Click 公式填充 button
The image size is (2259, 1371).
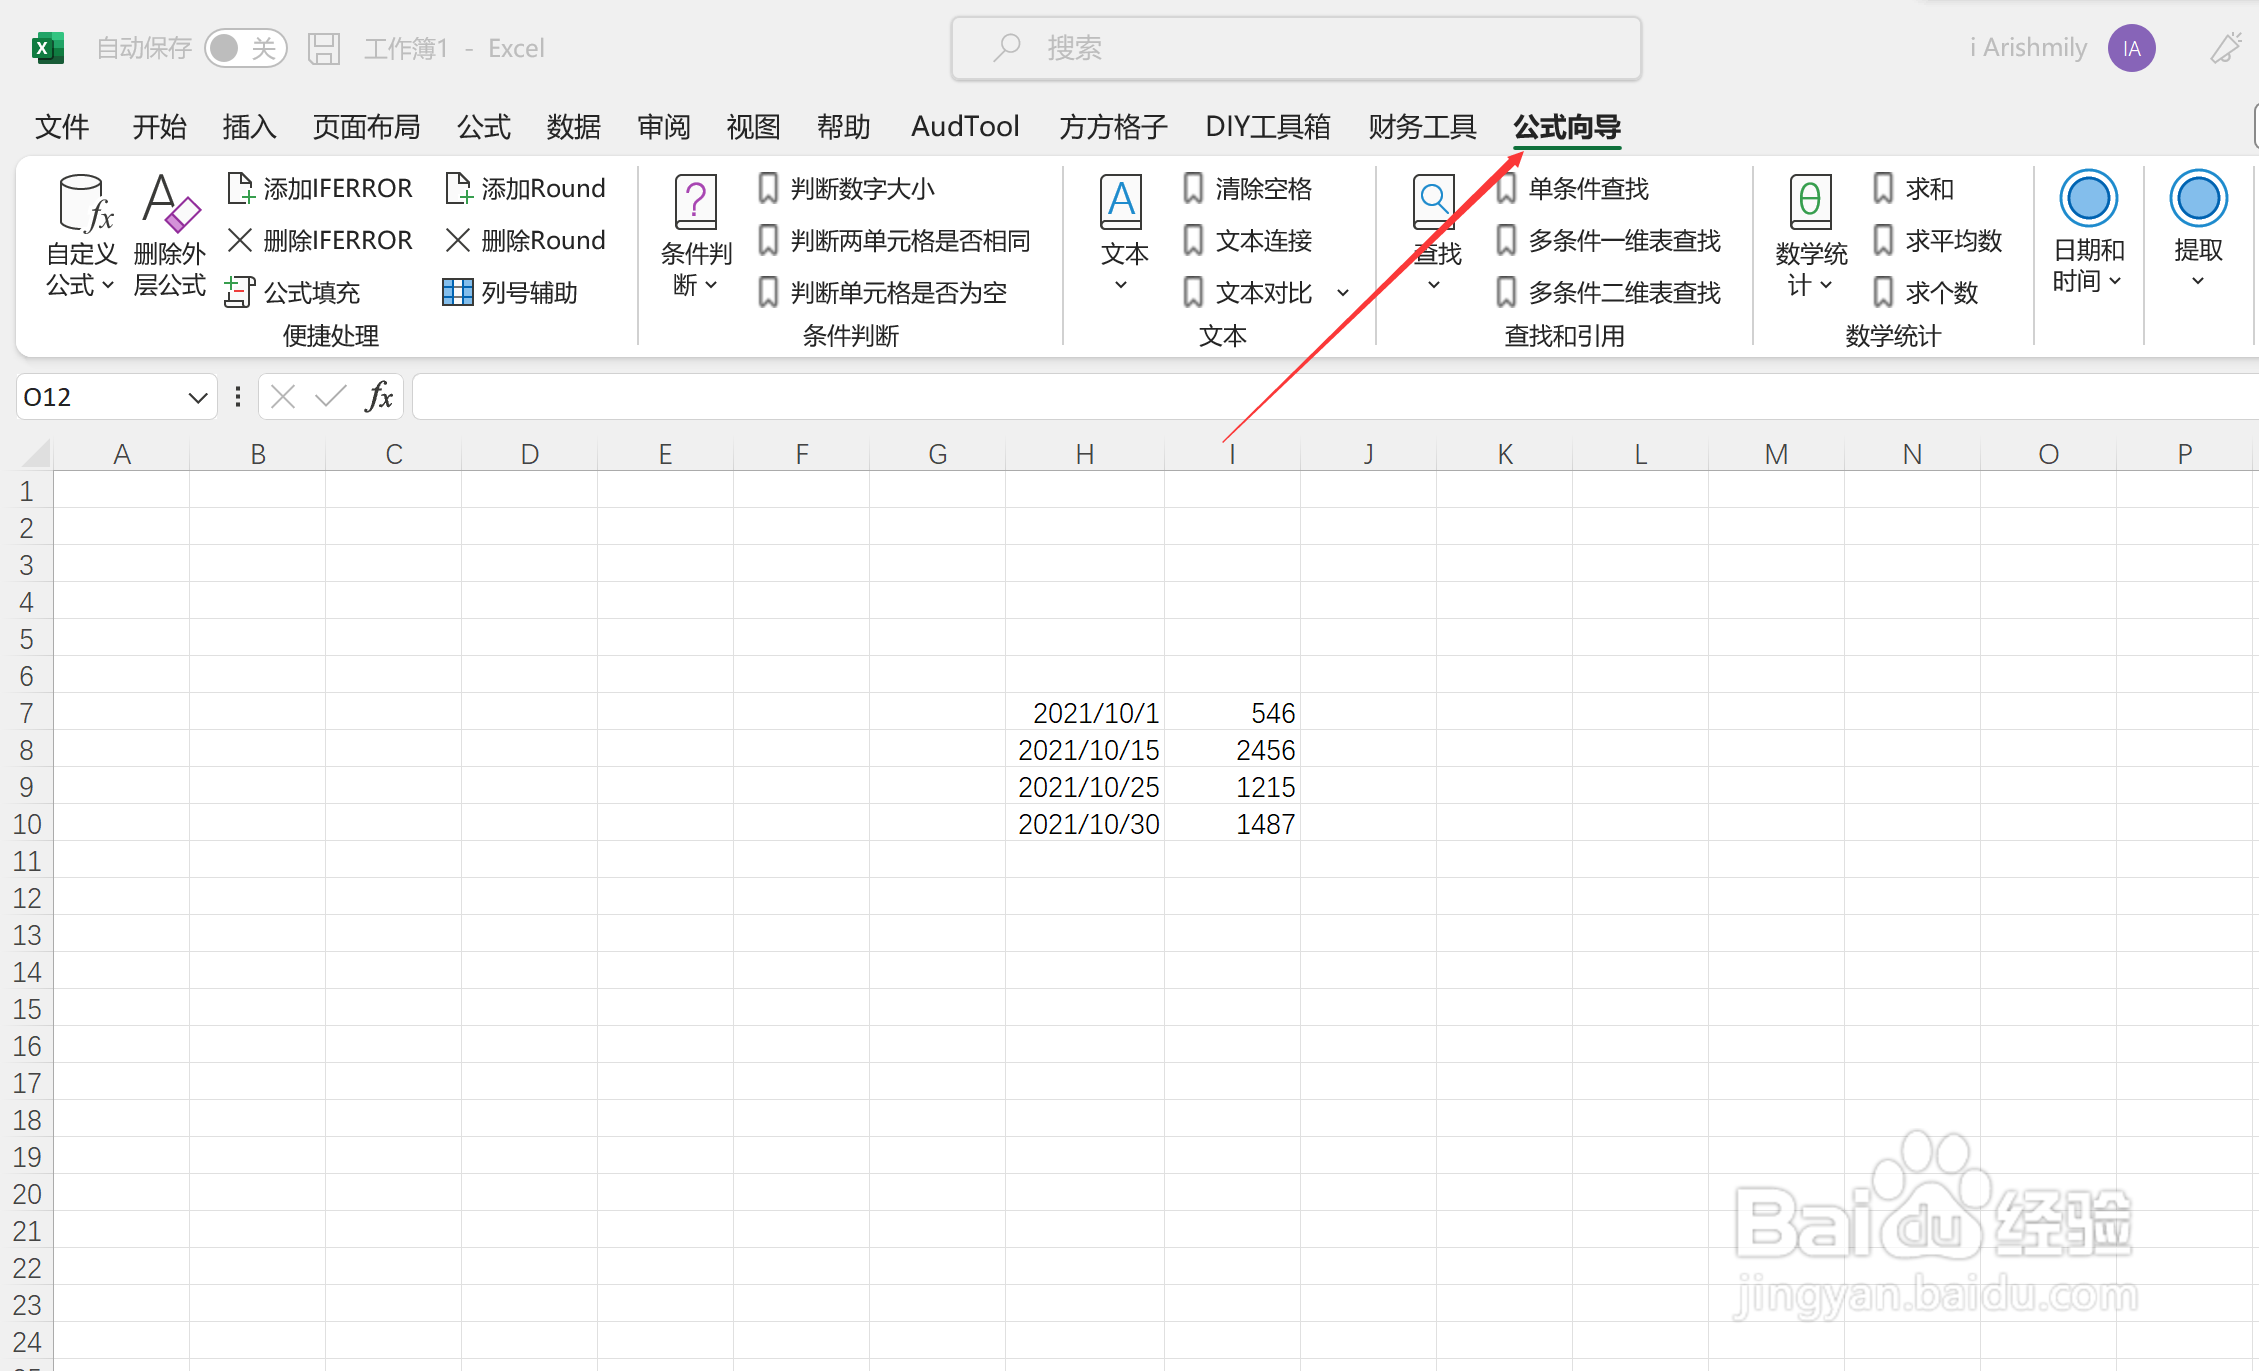293,292
